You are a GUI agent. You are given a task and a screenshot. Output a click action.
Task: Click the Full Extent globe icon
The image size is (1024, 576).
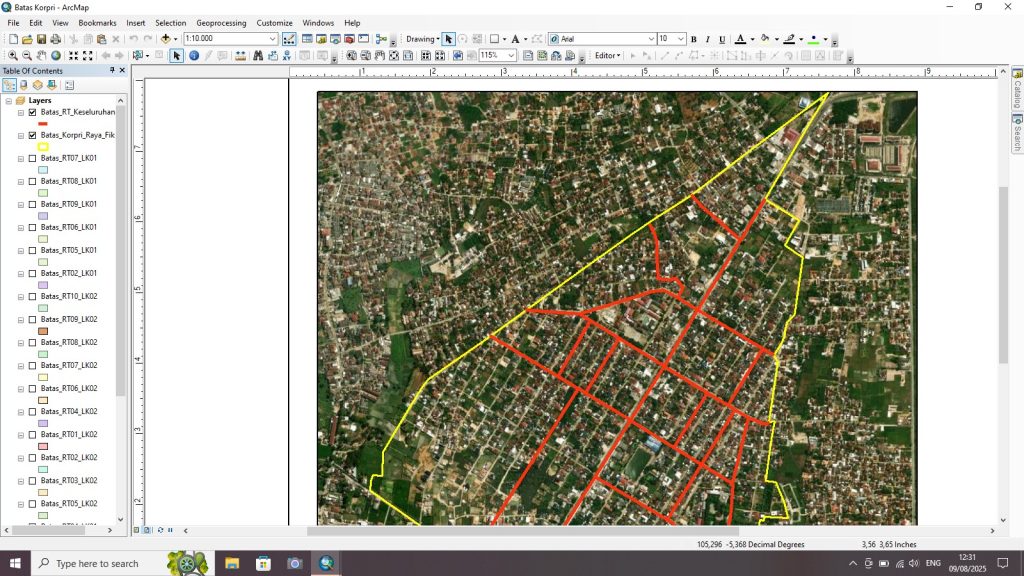click(x=56, y=56)
